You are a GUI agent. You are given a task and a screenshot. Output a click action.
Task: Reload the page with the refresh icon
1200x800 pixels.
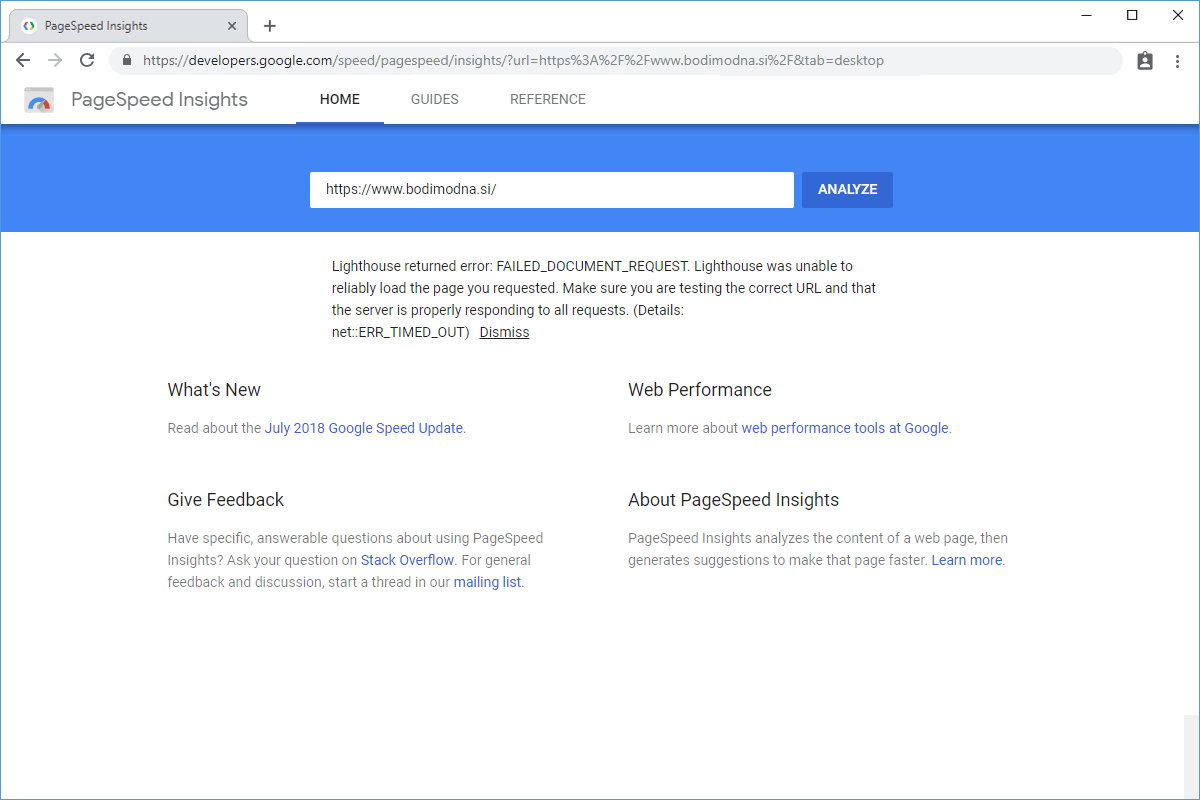point(87,60)
